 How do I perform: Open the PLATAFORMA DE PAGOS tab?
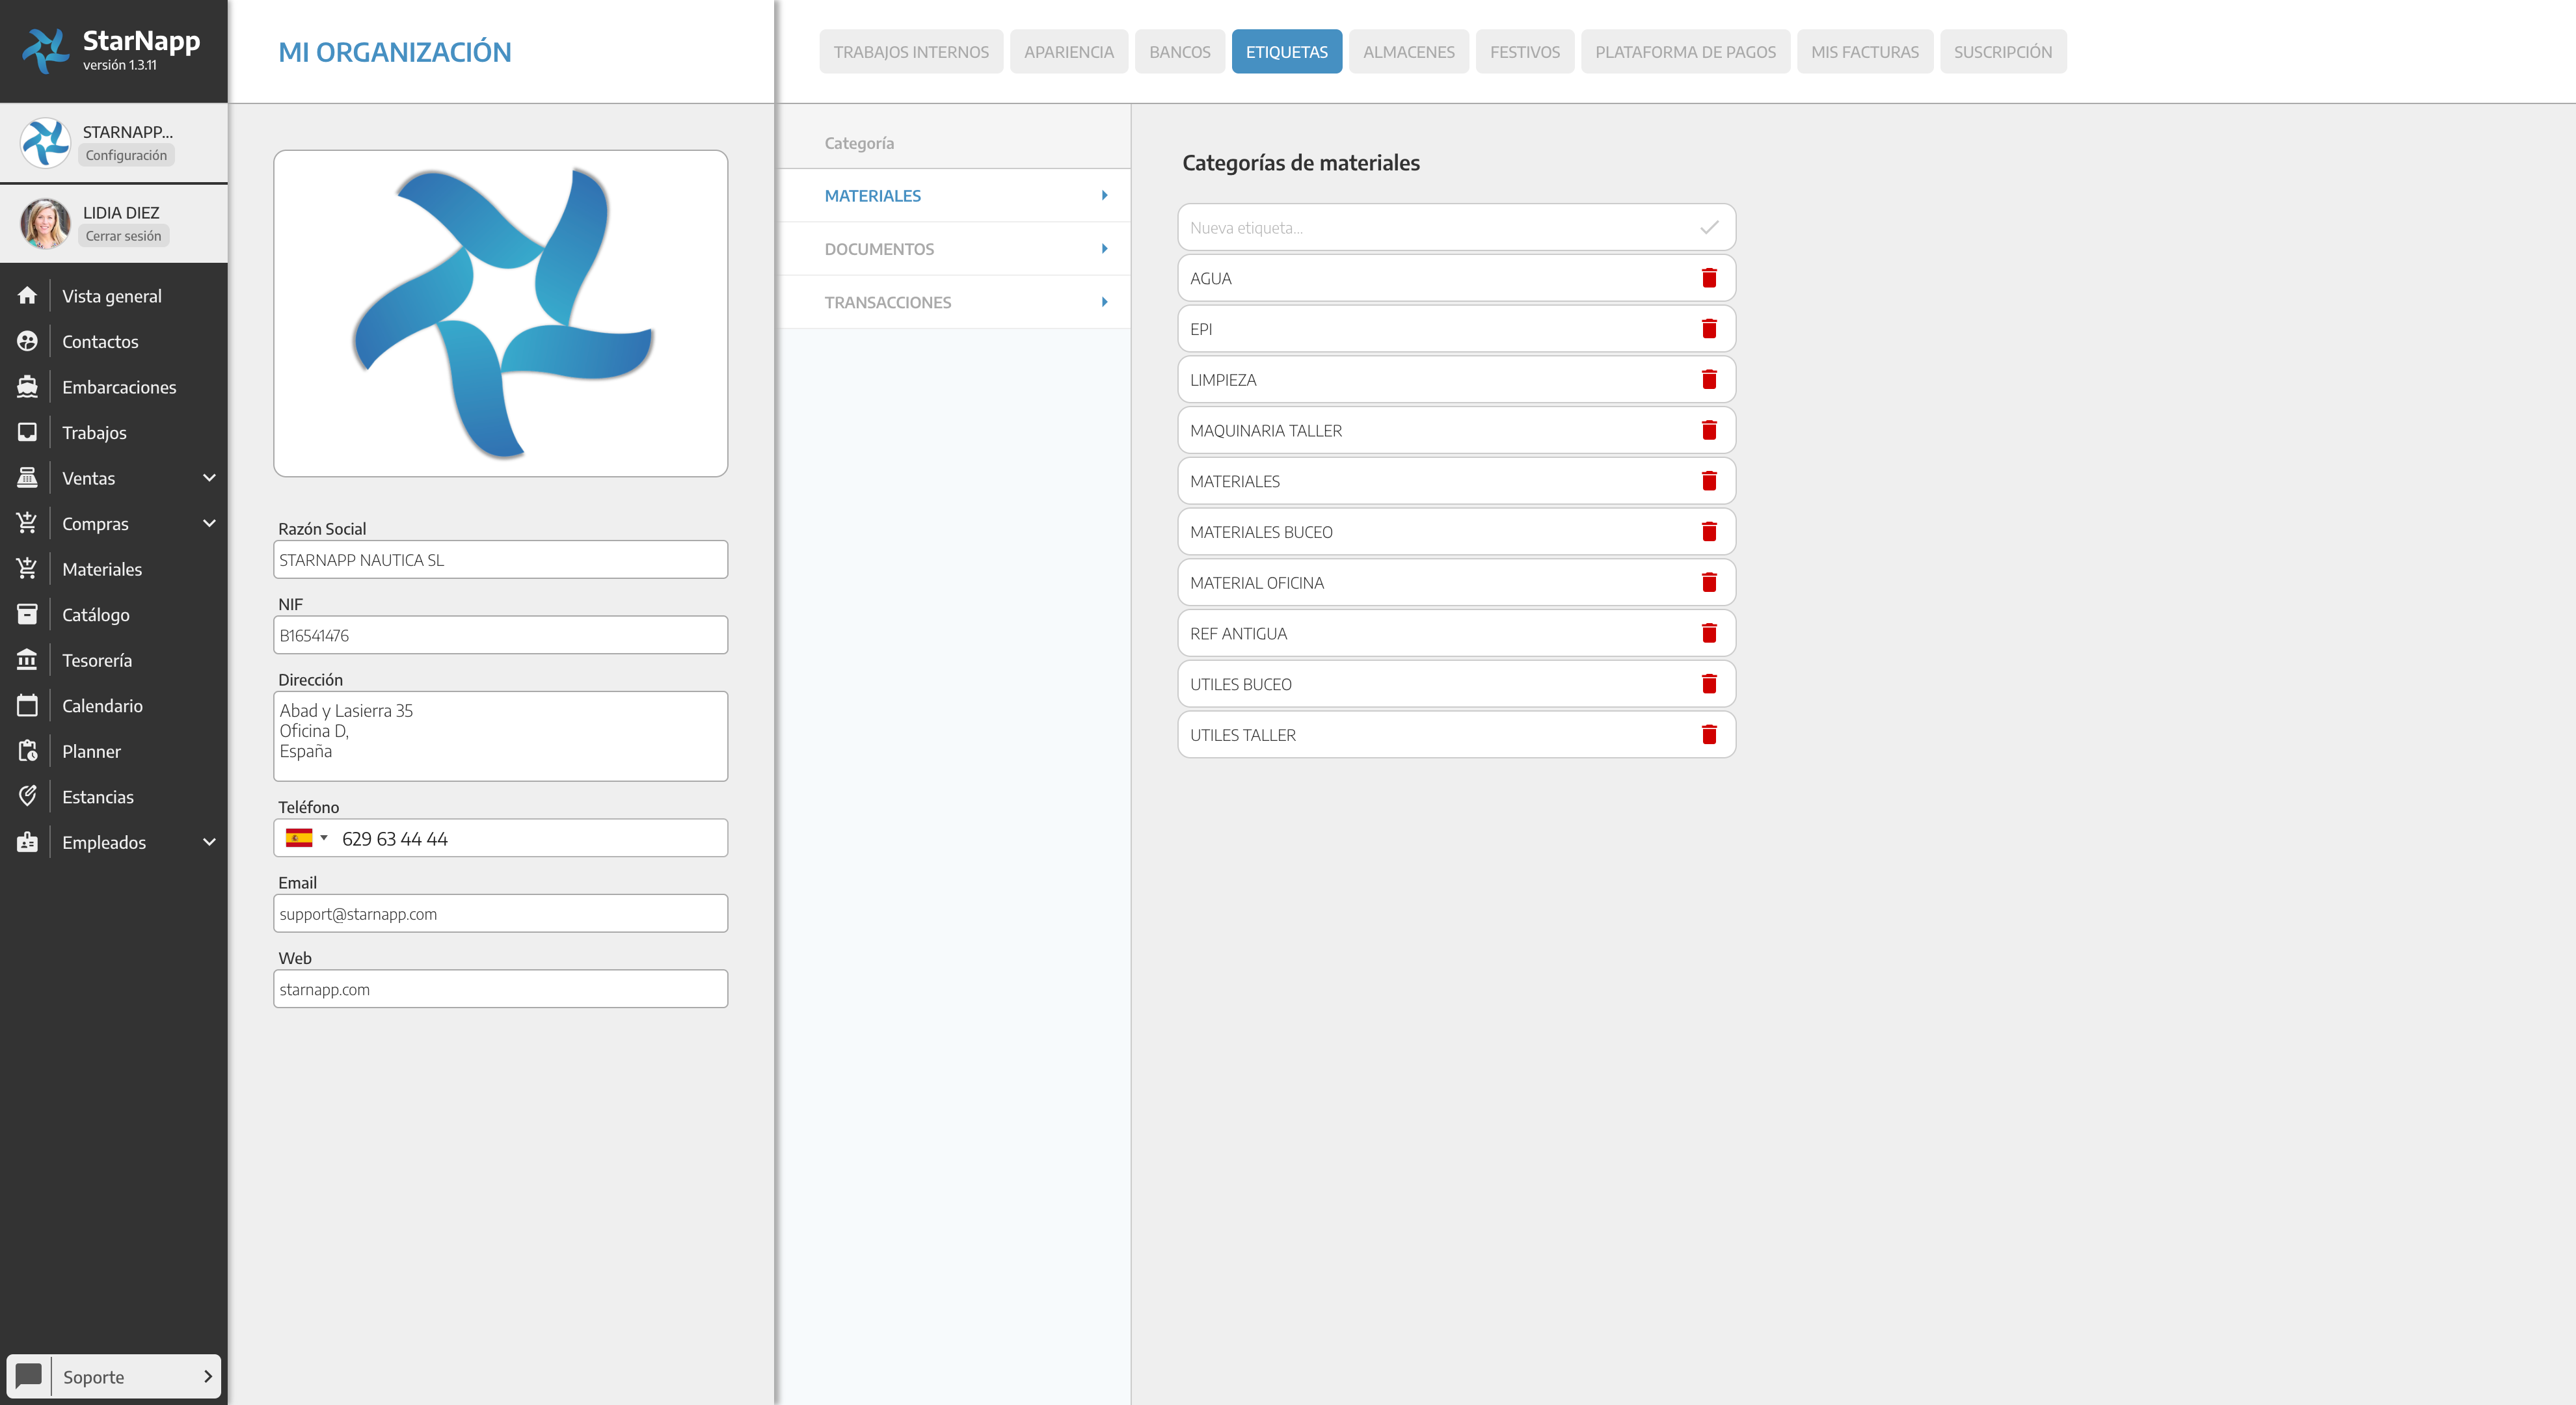pyautogui.click(x=1685, y=52)
